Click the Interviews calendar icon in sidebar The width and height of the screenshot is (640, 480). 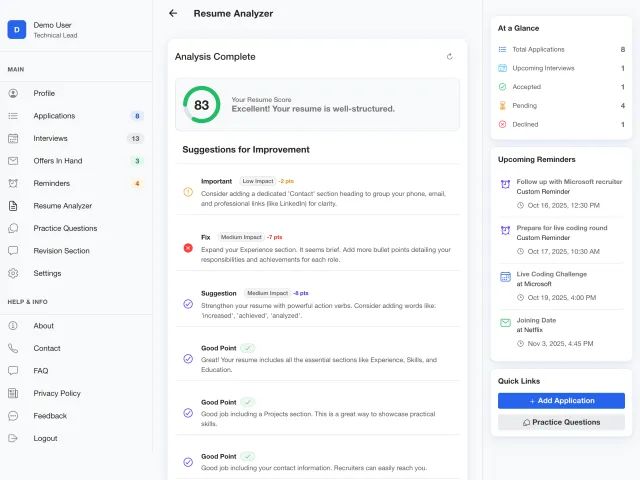[13, 138]
